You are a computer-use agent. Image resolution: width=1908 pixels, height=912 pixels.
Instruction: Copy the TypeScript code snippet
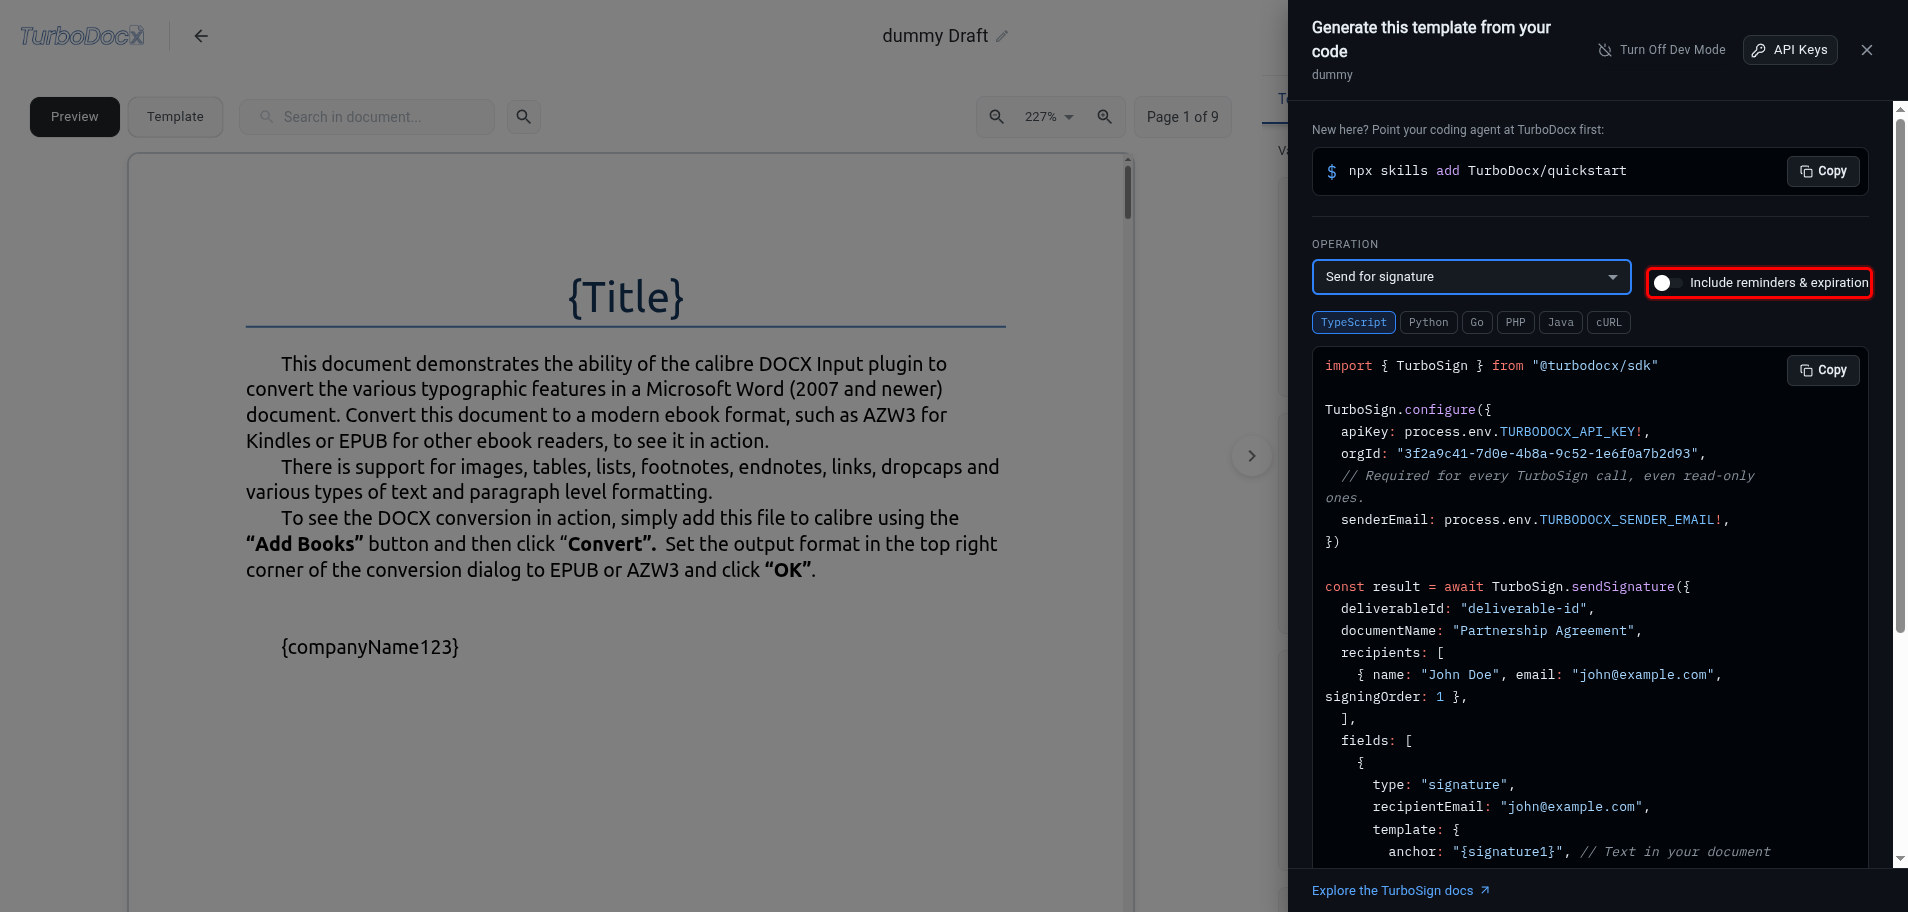pos(1823,371)
